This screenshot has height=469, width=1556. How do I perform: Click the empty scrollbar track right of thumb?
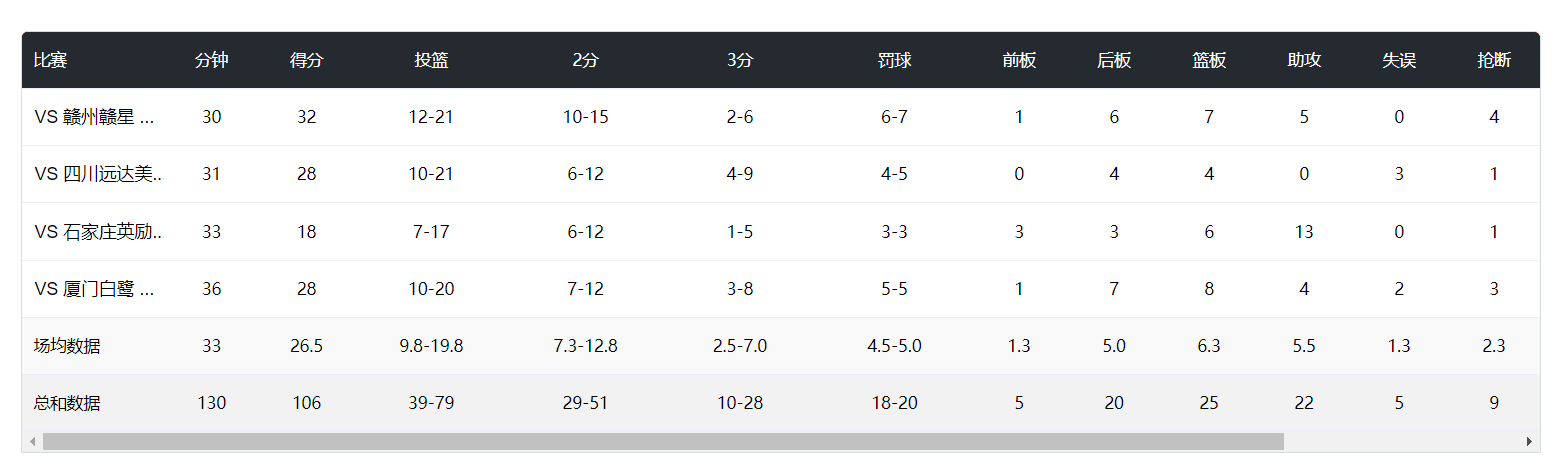[x=1400, y=442]
